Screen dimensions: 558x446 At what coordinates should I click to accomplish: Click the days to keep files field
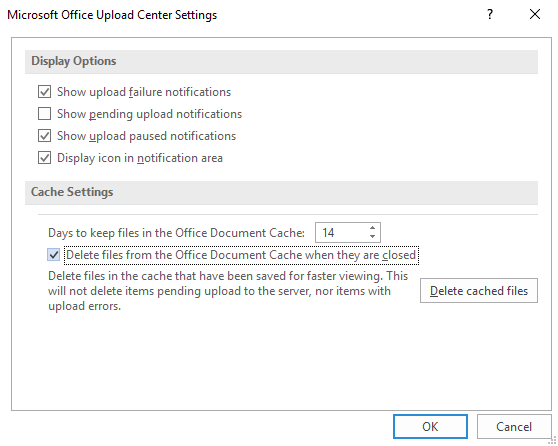[x=348, y=233]
